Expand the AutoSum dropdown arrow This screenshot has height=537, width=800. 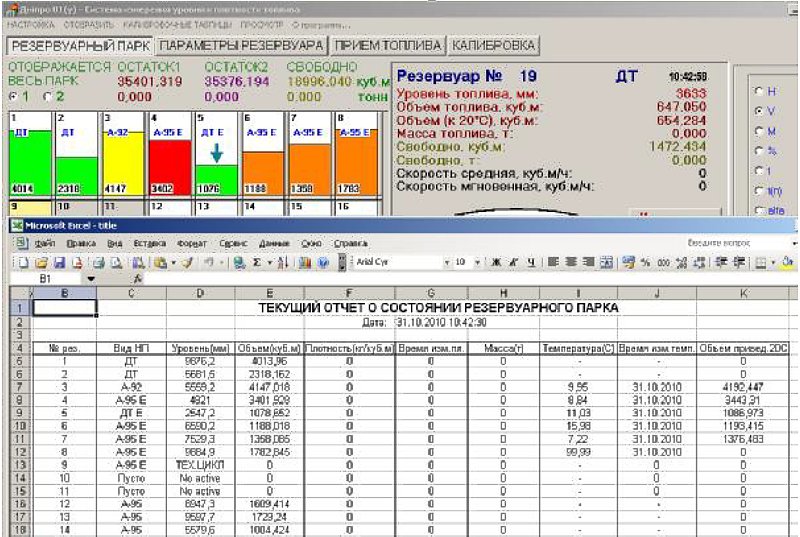[x=269, y=263]
